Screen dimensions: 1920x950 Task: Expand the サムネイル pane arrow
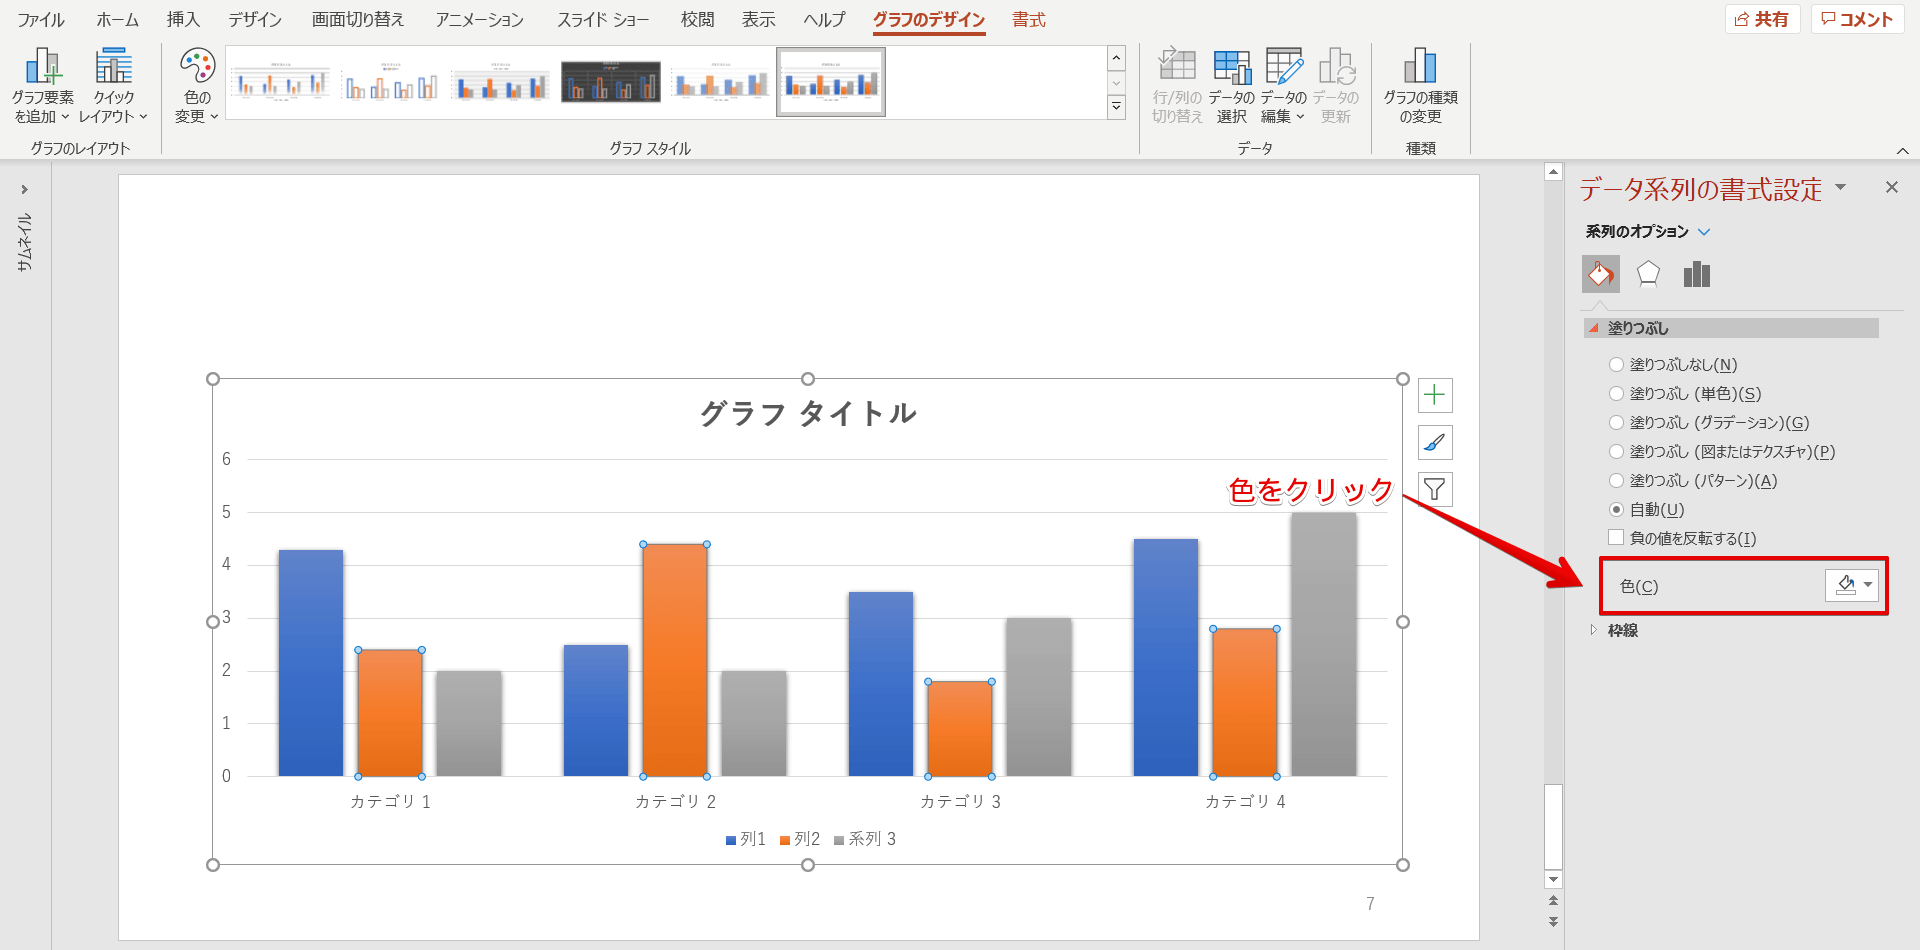24,189
